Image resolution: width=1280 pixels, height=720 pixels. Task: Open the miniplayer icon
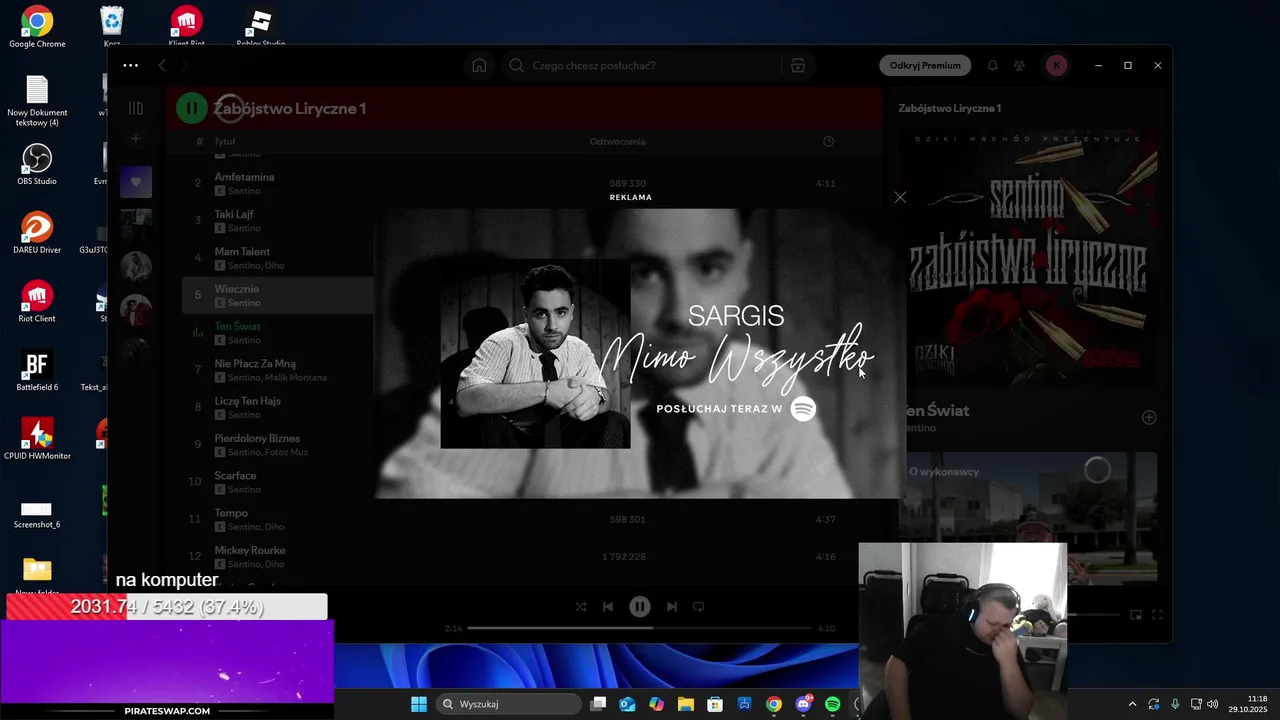click(1135, 615)
